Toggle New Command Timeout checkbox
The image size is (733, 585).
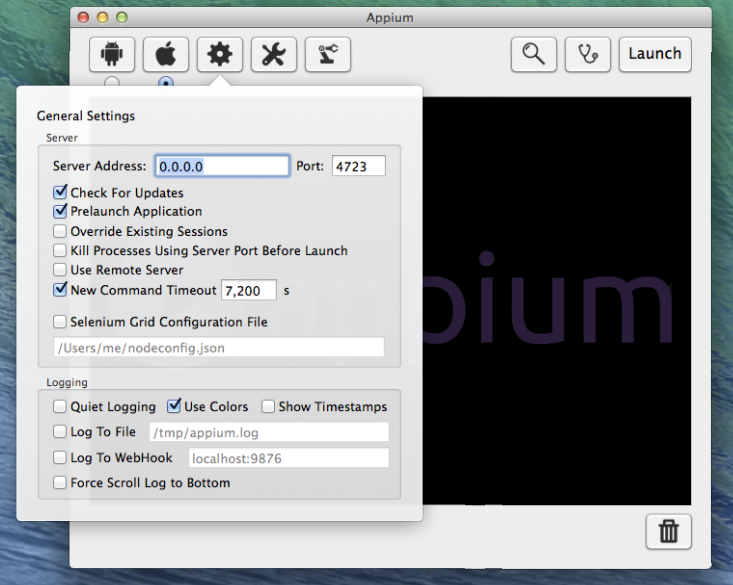pyautogui.click(x=60, y=289)
